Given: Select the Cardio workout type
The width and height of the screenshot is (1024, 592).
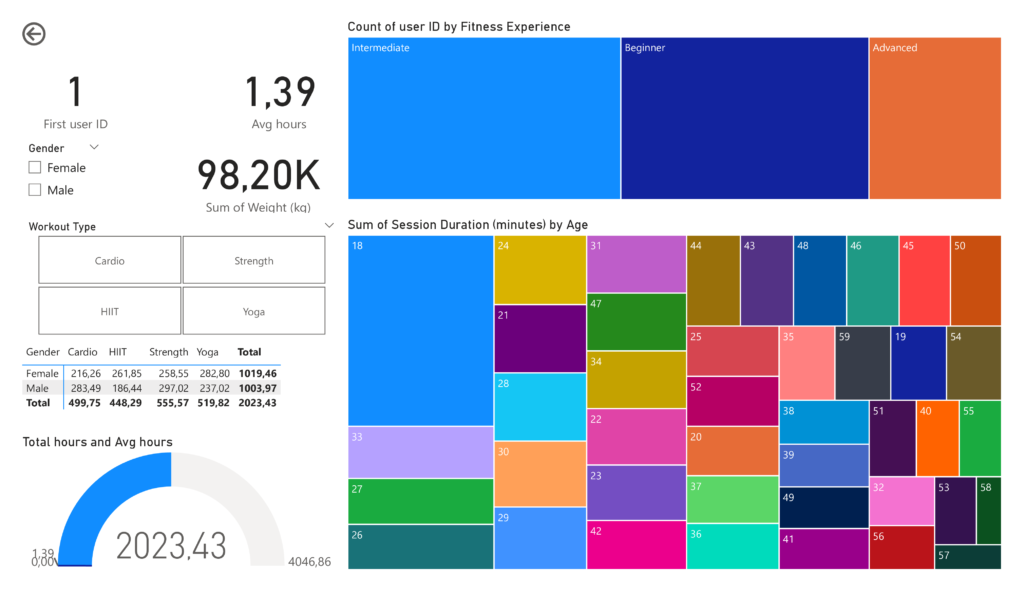Looking at the screenshot, I should [x=110, y=260].
